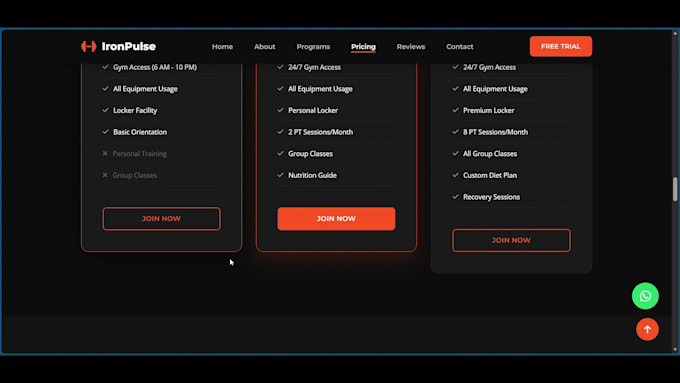
Task: Open the Contact nav link
Action: pyautogui.click(x=460, y=46)
